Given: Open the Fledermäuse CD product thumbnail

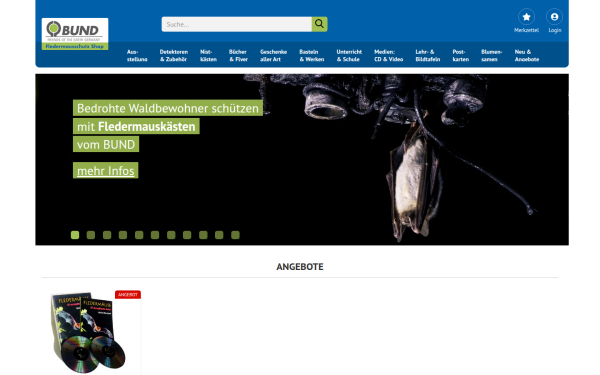Looking at the screenshot, I should tap(89, 333).
